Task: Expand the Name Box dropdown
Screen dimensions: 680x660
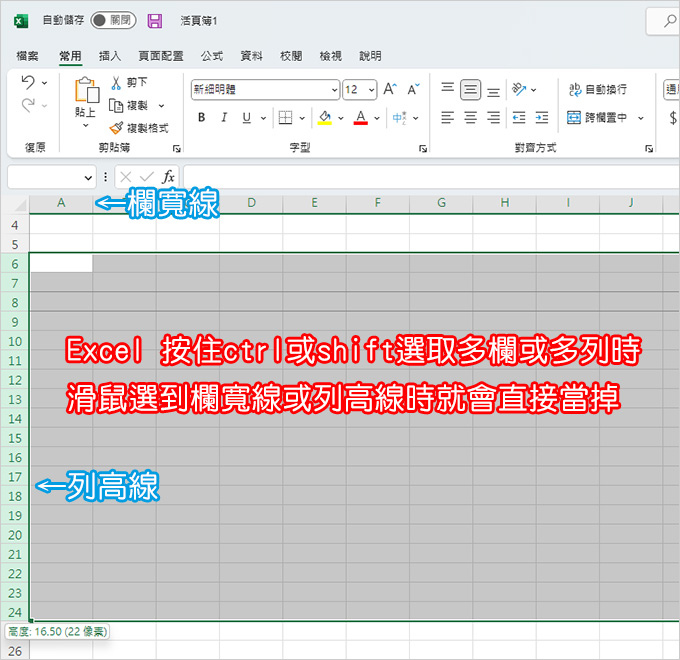Action: pyautogui.click(x=88, y=177)
